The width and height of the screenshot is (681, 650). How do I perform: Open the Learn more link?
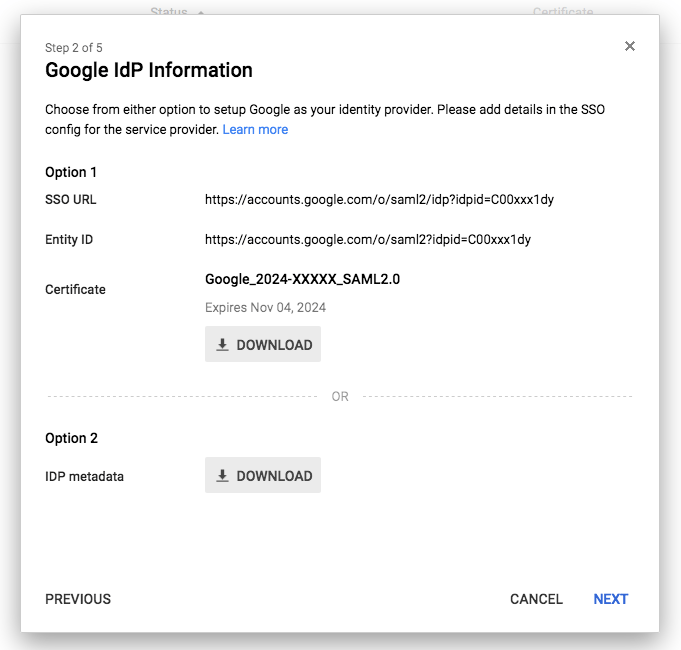[x=255, y=129]
